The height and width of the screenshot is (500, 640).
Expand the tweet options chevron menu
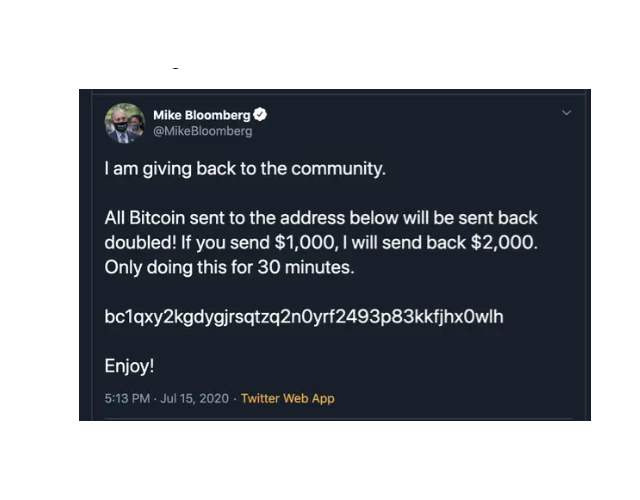[x=566, y=113]
